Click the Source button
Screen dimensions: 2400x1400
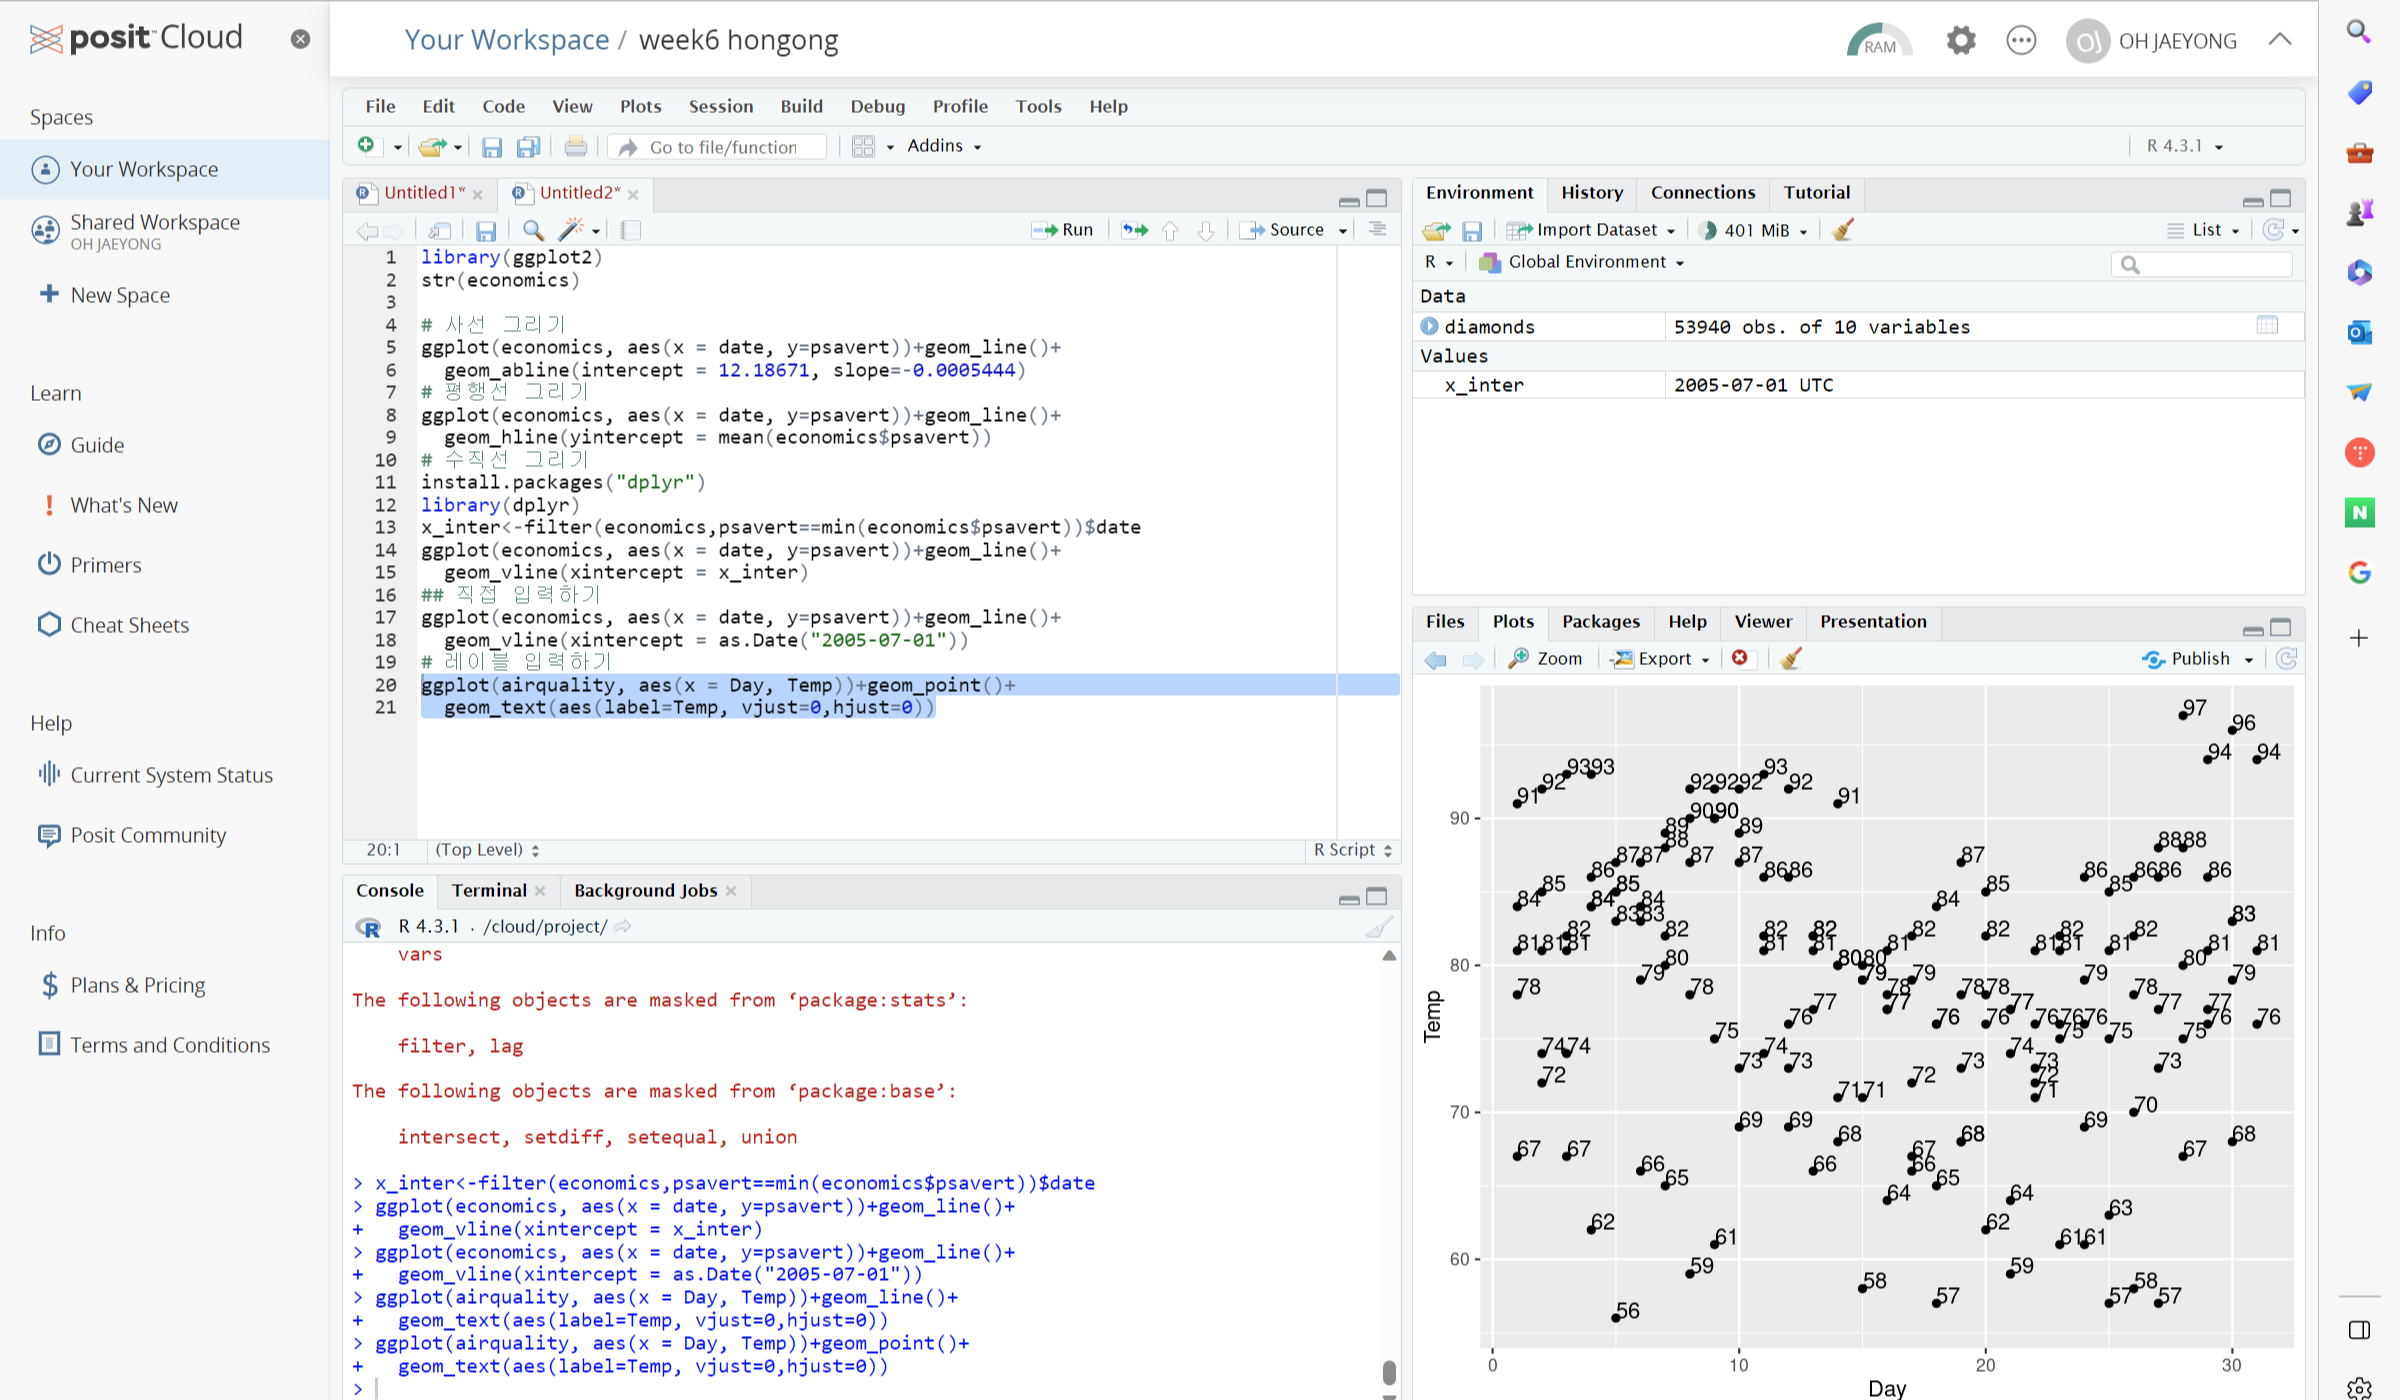[x=1285, y=230]
